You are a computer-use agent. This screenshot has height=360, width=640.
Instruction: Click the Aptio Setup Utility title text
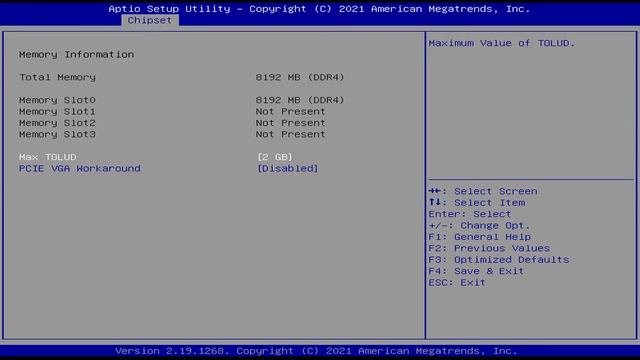click(x=319, y=9)
